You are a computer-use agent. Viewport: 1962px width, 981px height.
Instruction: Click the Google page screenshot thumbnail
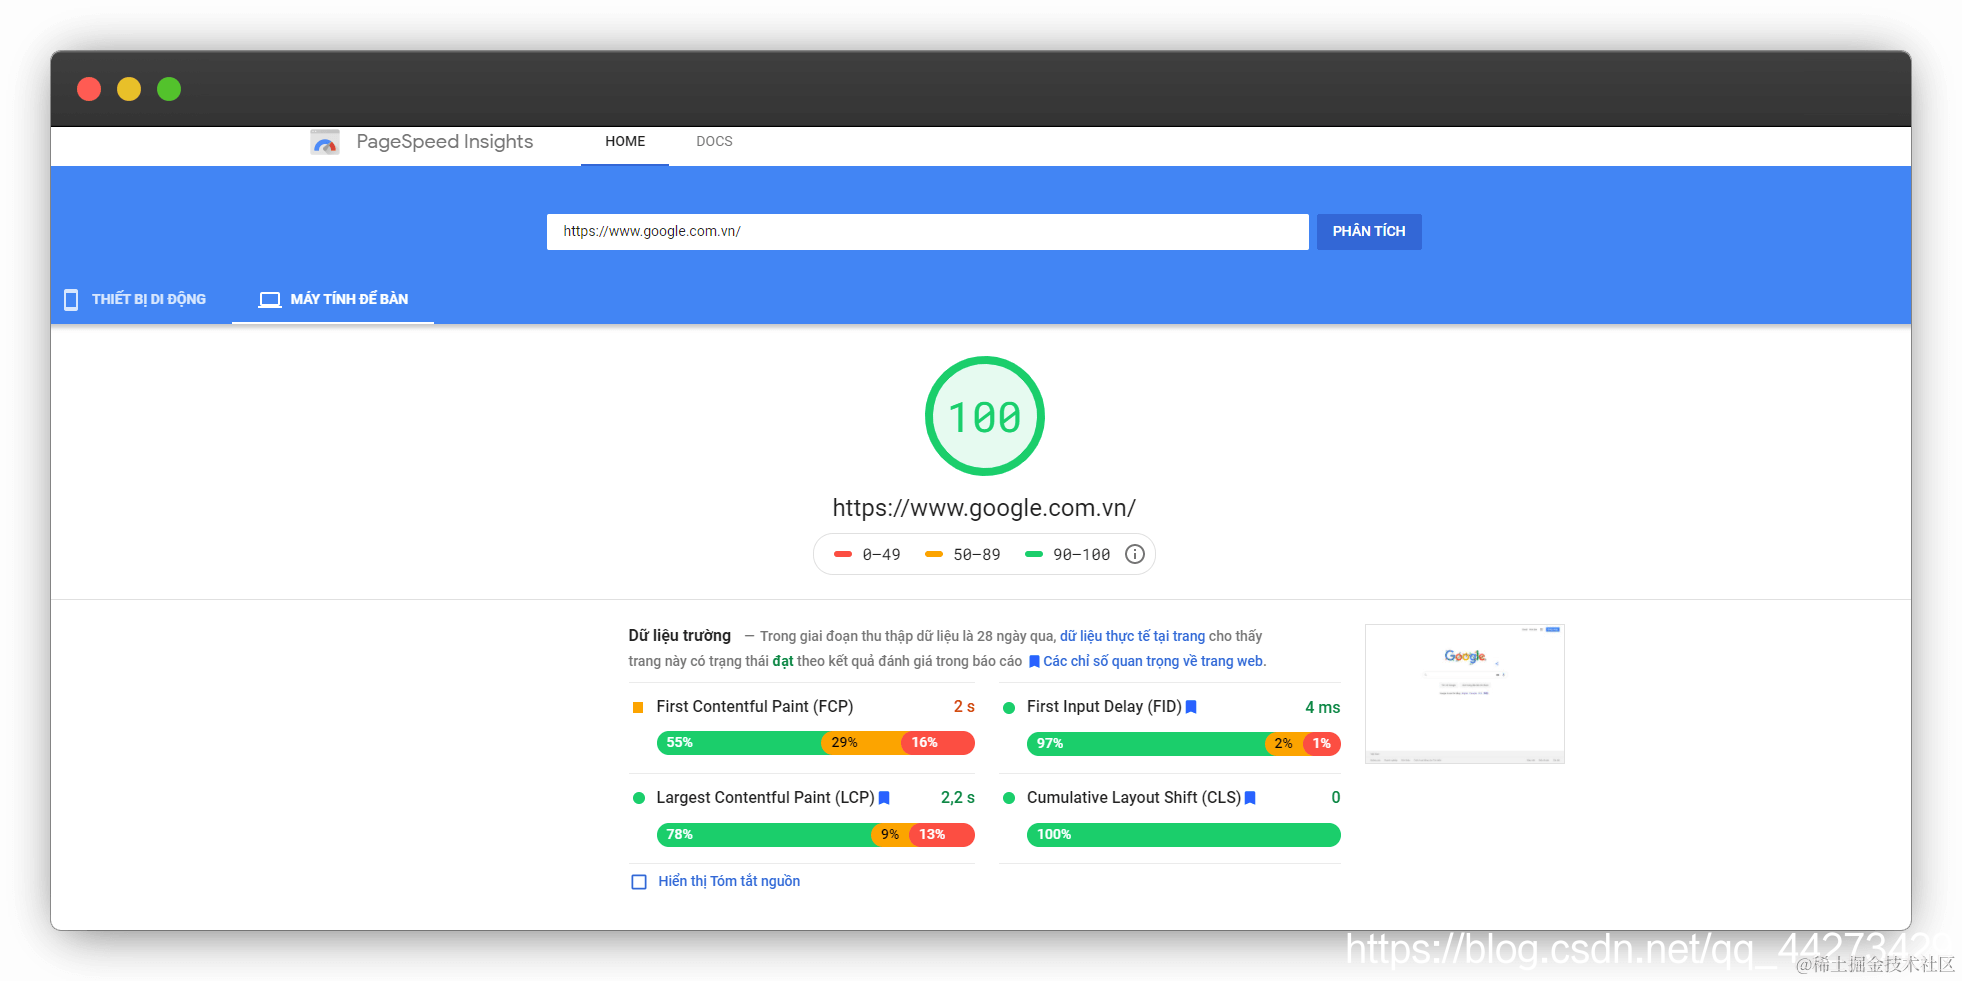1465,694
